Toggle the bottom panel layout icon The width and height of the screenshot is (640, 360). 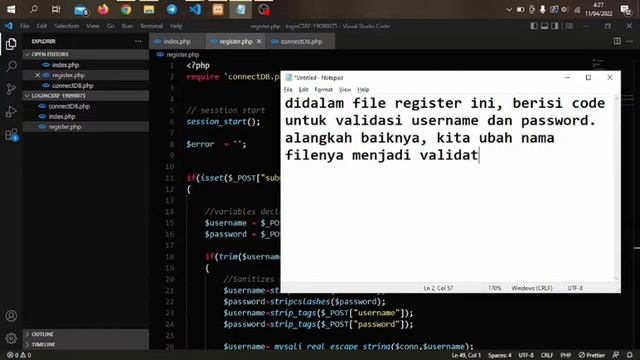[544, 26]
